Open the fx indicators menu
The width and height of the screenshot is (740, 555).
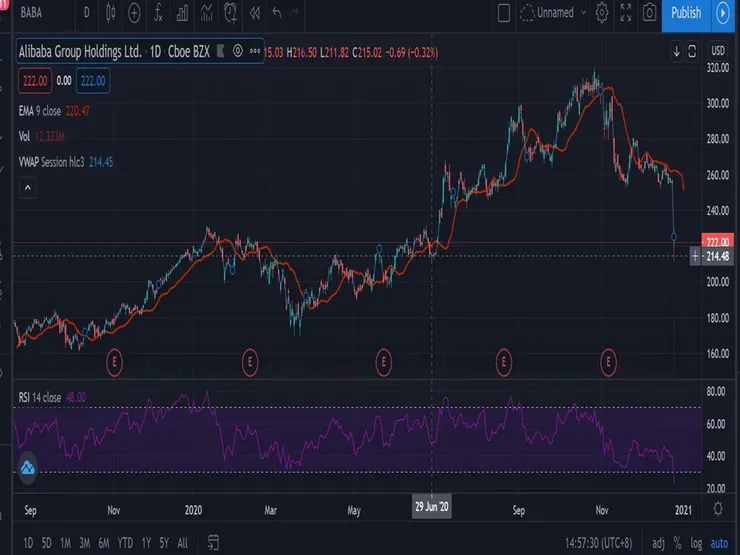(158, 13)
